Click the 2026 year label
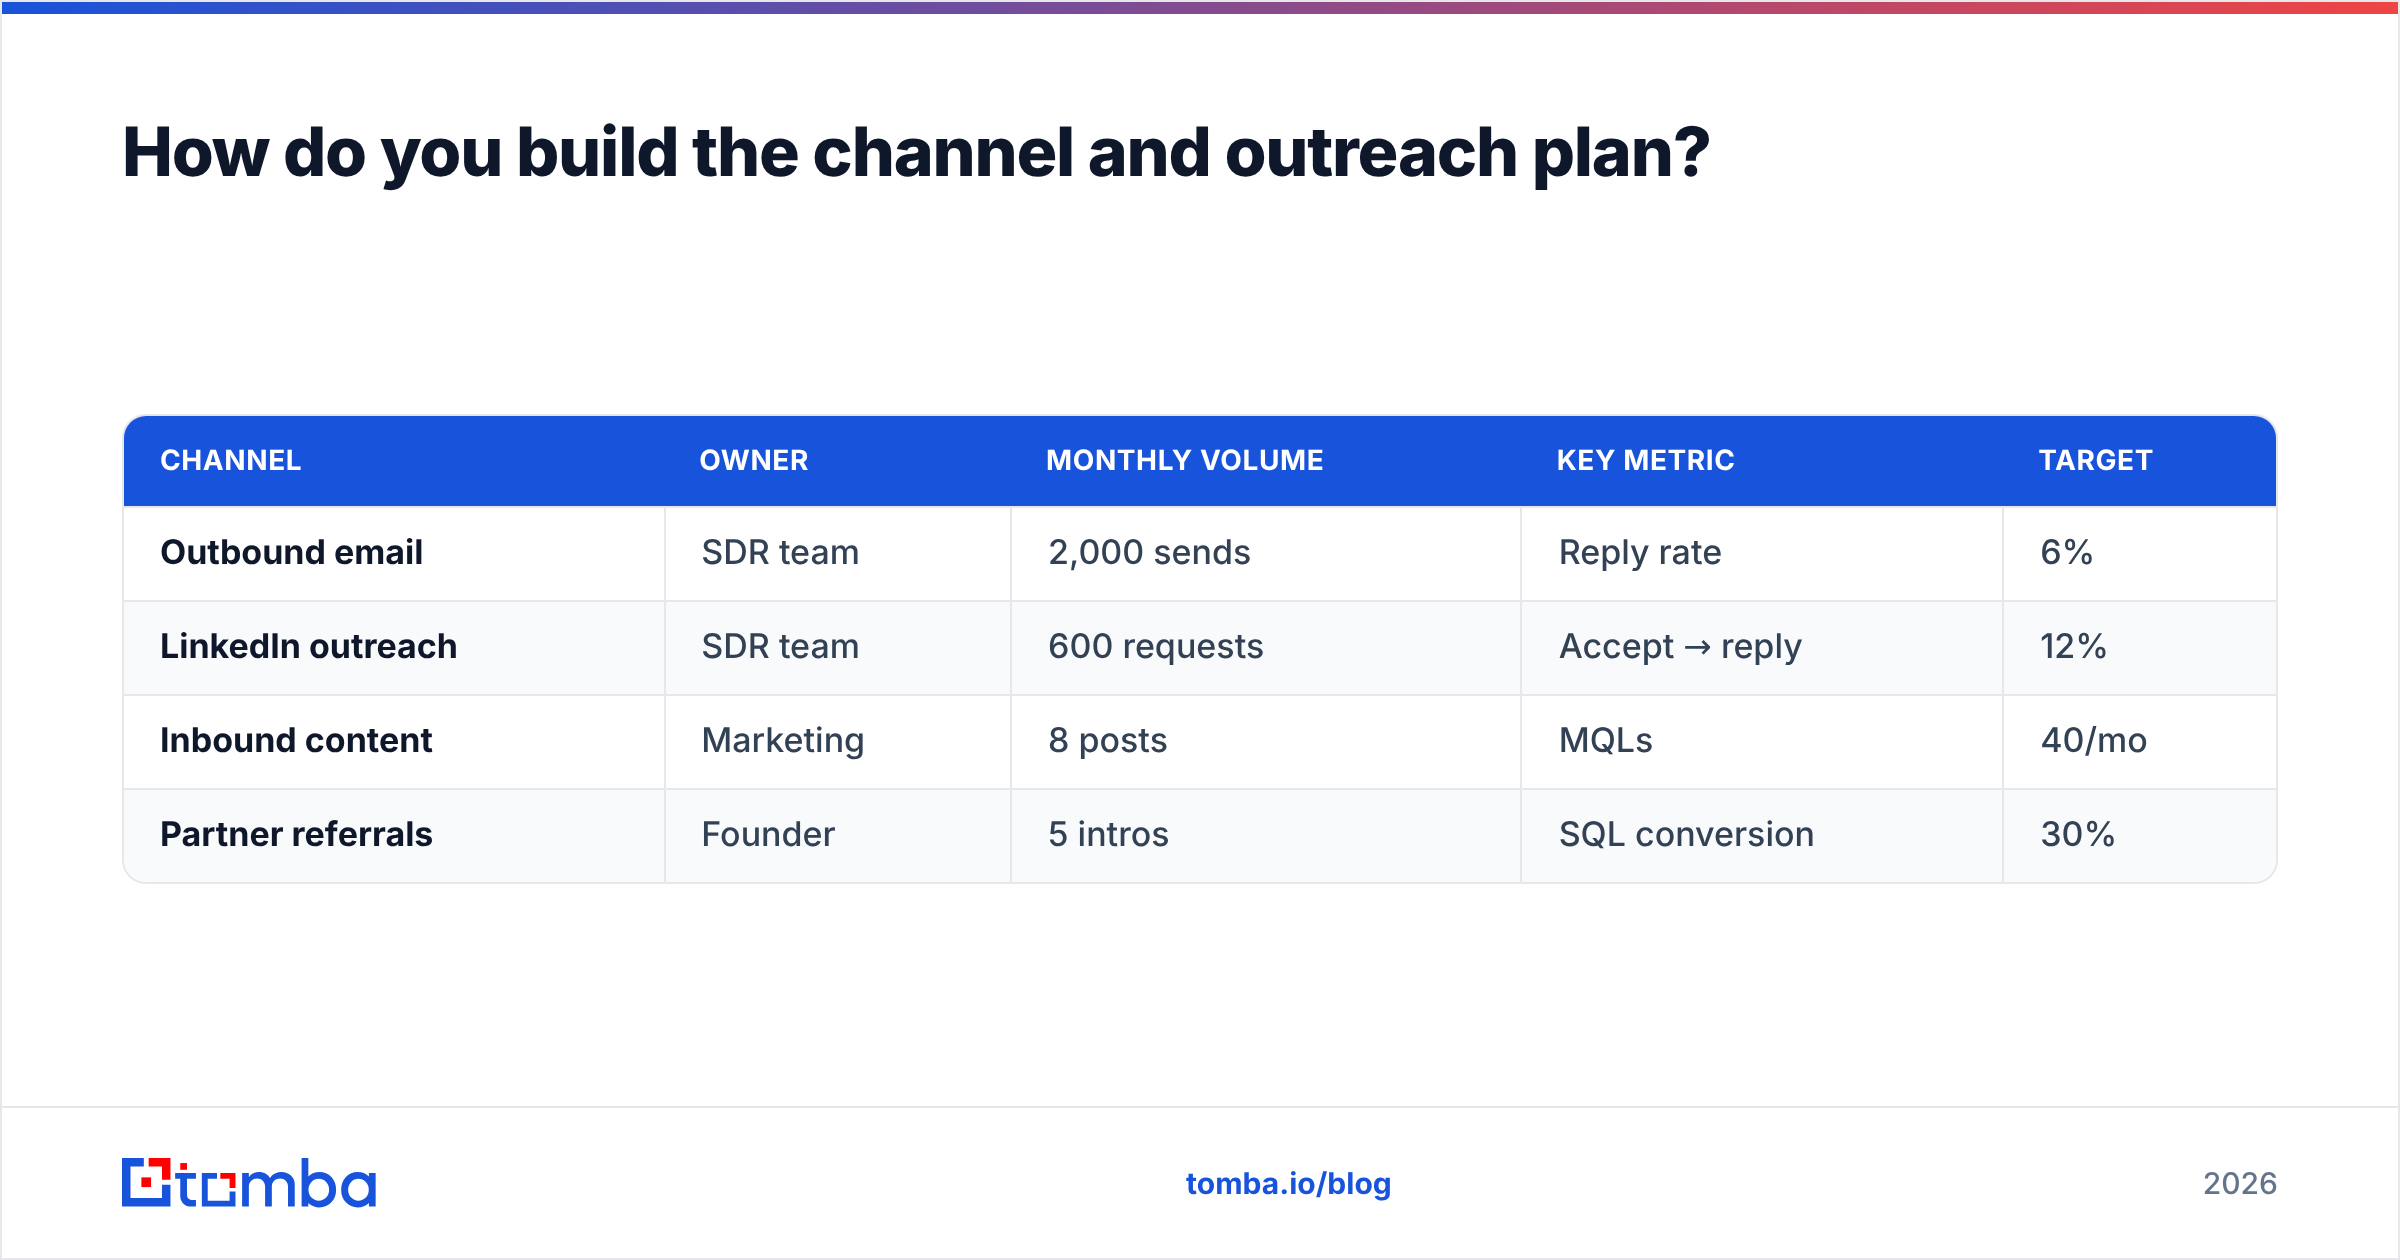The image size is (2400, 1260). [x=2240, y=1184]
